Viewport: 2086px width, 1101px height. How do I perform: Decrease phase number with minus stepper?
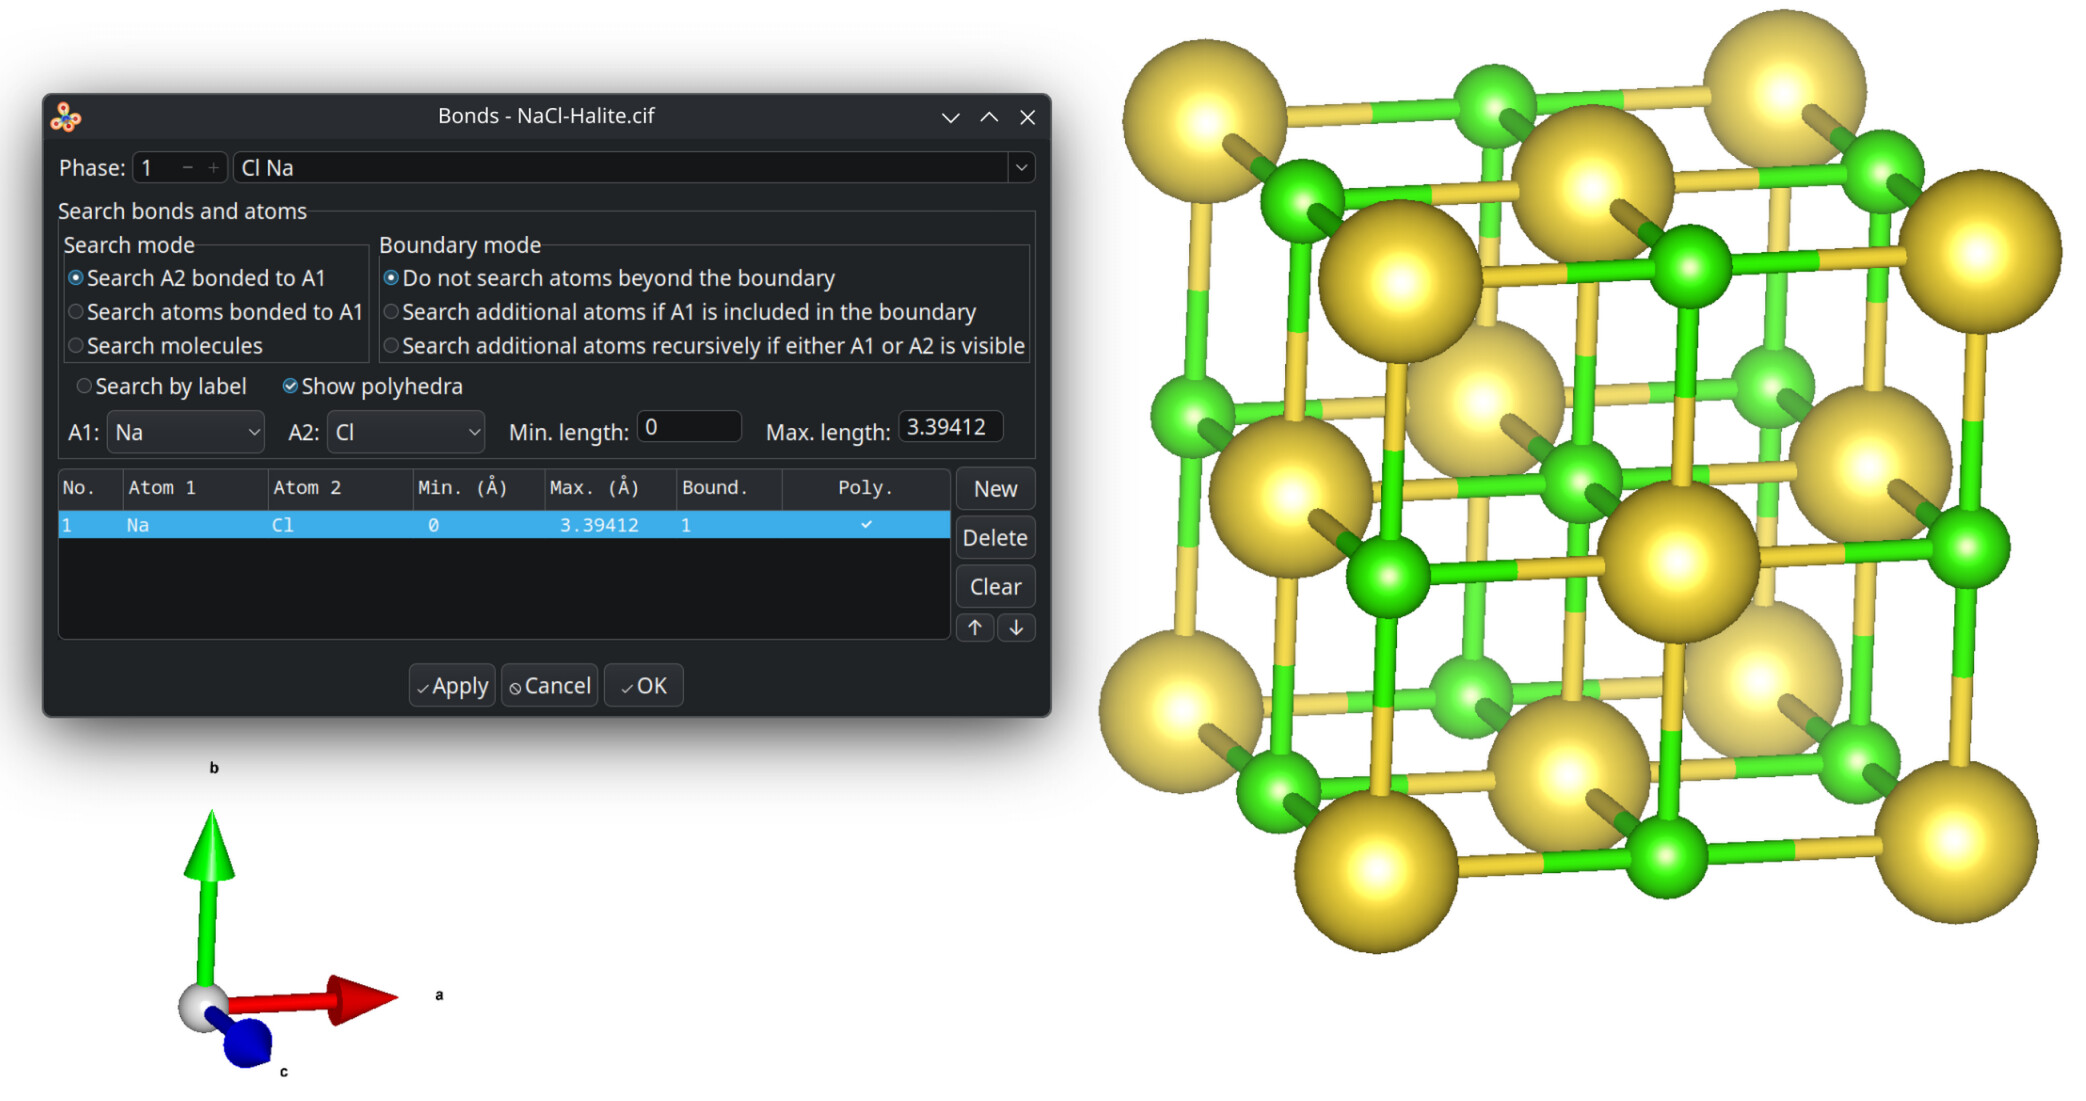coord(187,168)
